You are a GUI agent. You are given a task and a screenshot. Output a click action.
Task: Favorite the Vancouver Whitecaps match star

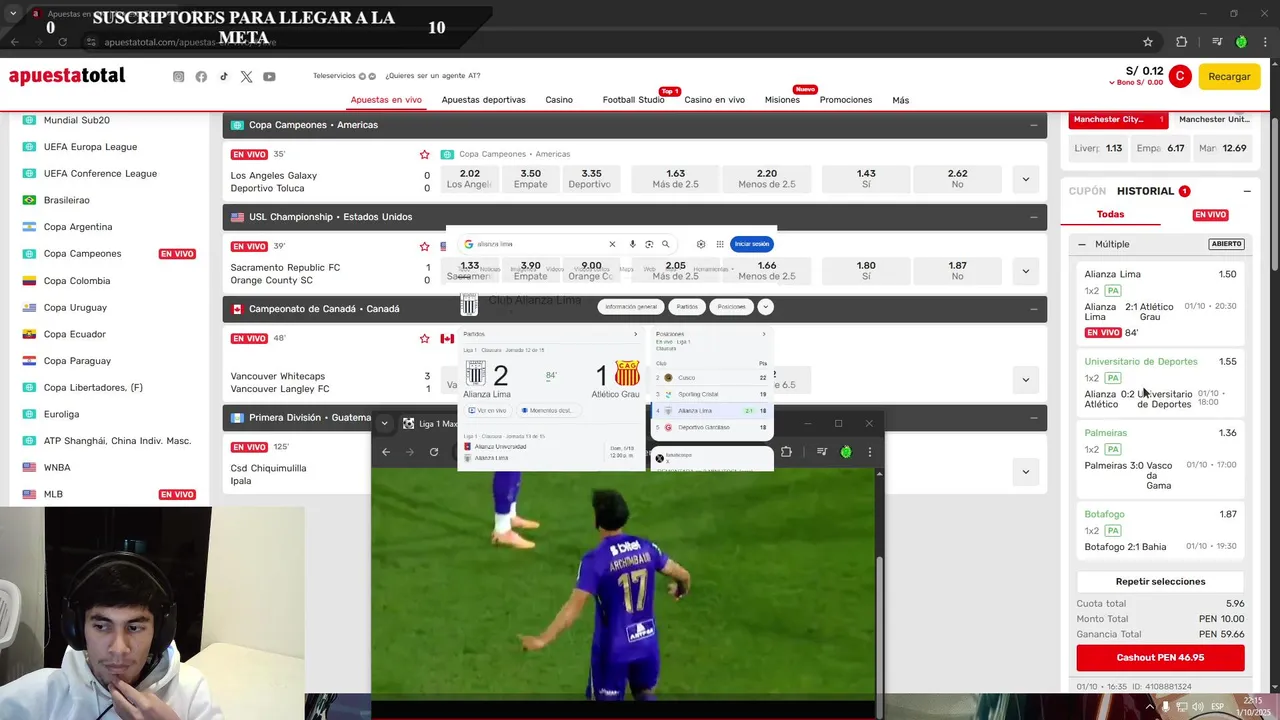coord(424,338)
